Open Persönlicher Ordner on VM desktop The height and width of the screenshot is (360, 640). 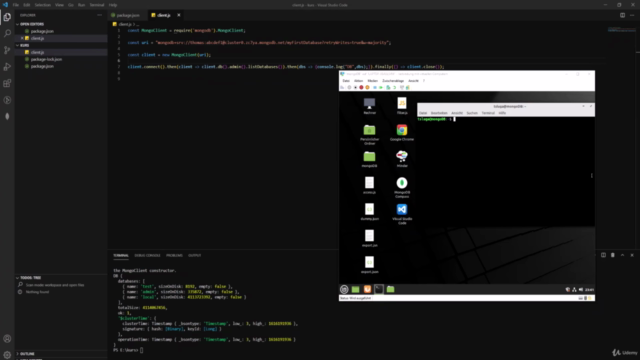pos(369,135)
